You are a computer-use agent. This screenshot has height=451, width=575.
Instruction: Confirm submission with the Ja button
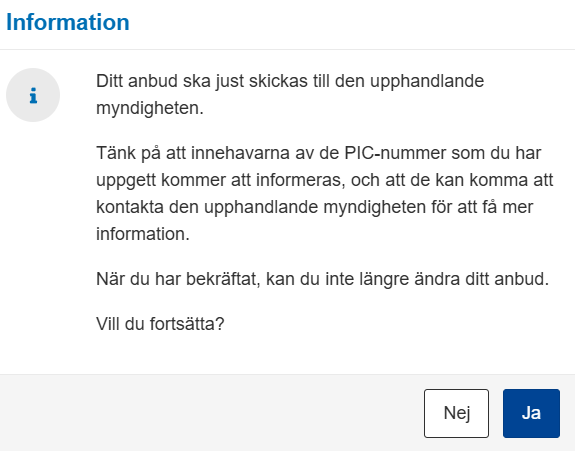pyautogui.click(x=531, y=413)
